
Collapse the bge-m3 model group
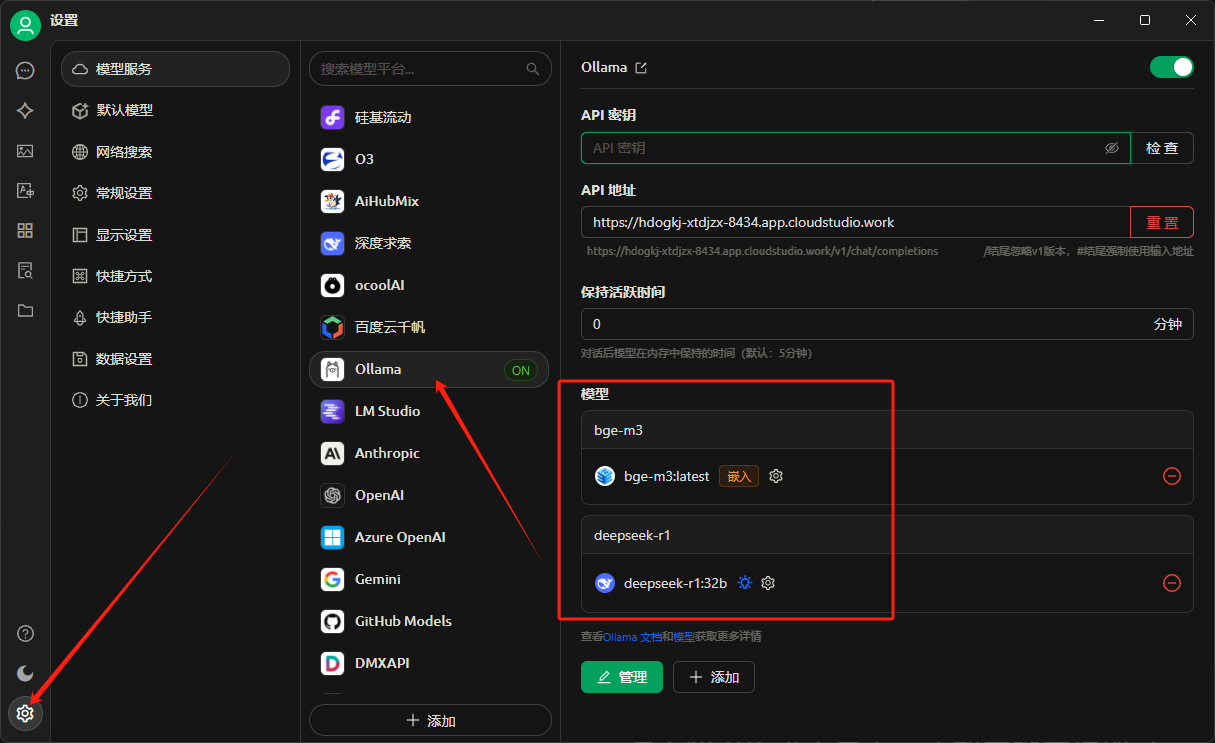(x=887, y=430)
